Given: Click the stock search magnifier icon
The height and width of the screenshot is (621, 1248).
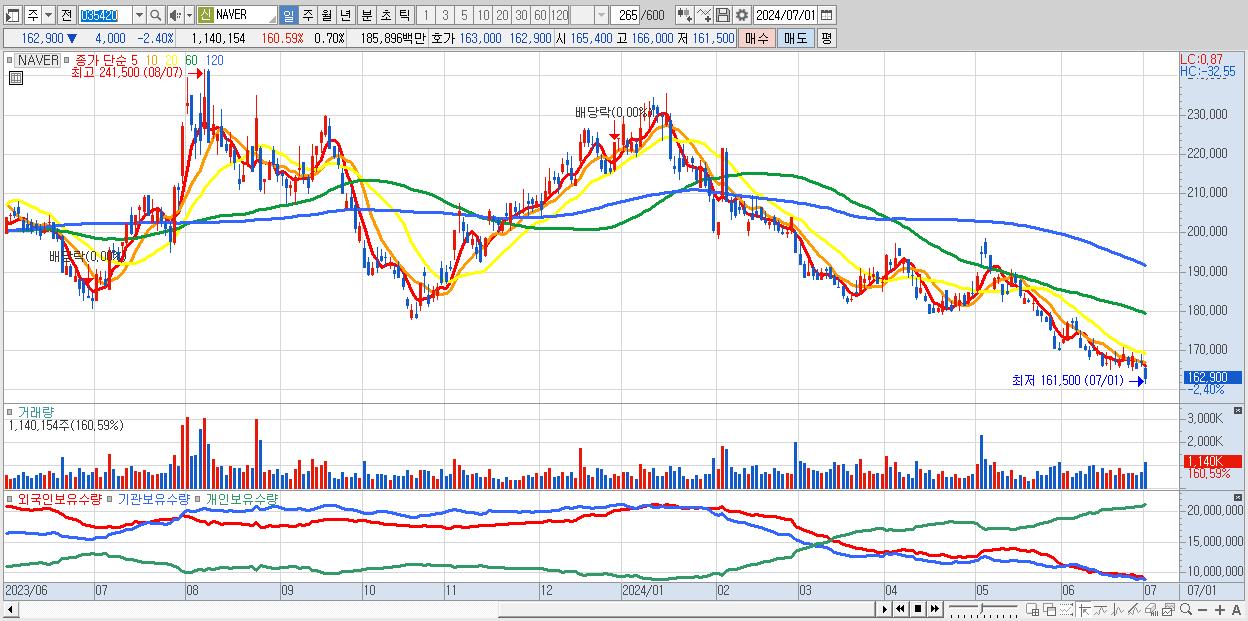Looking at the screenshot, I should [x=156, y=15].
